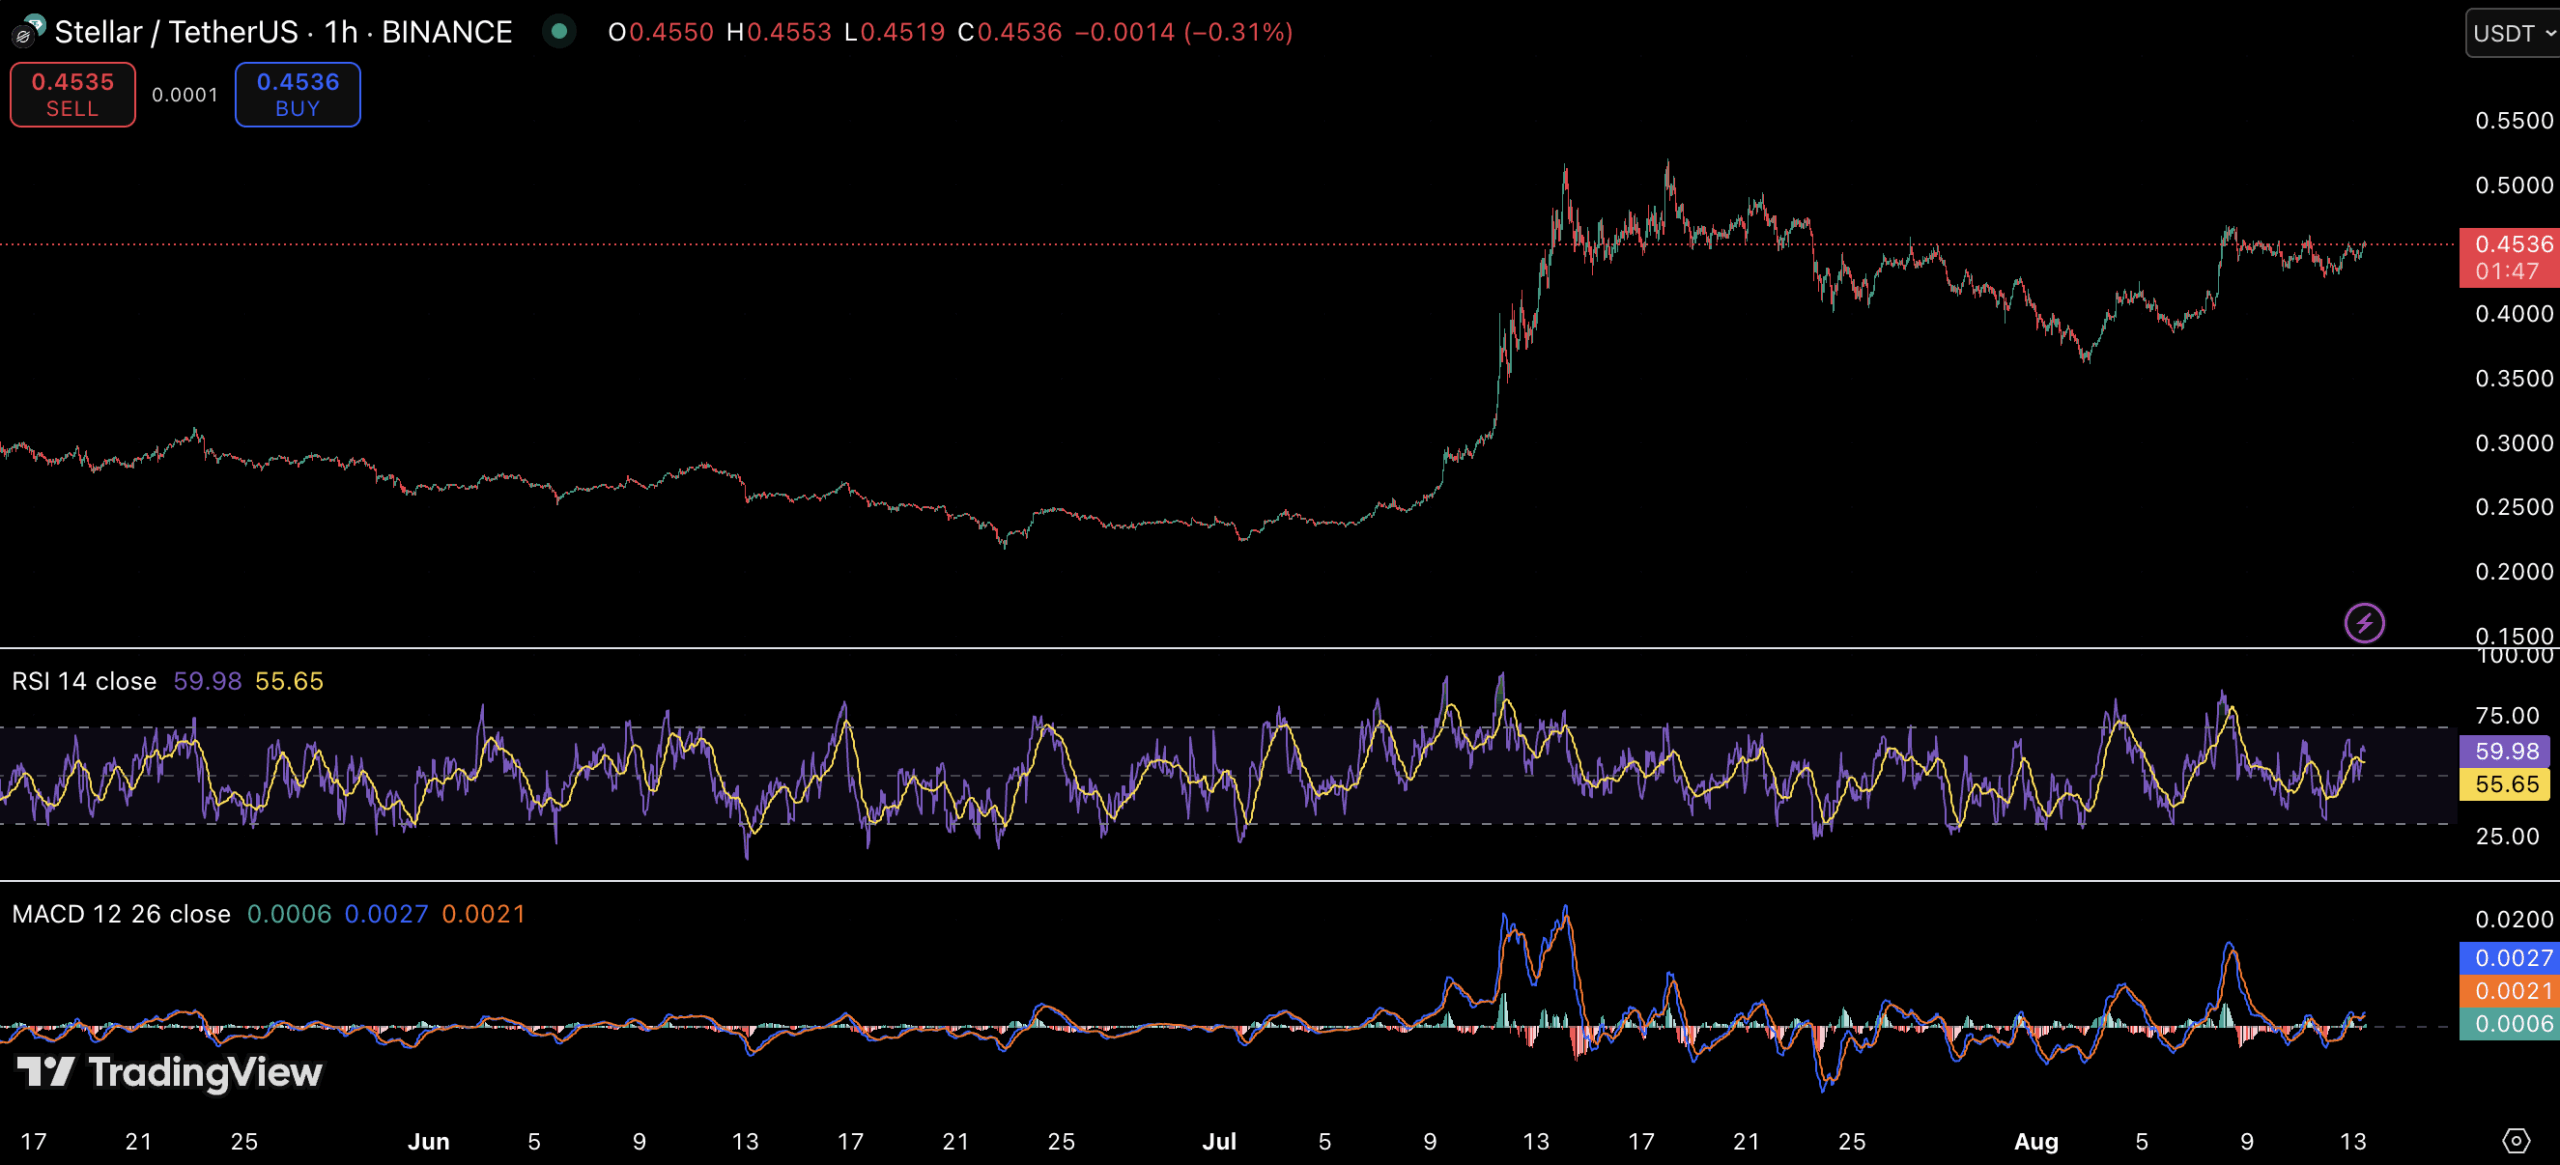Open chart settings hexagon gear icon
This screenshot has height=1165, width=2560.
tap(2515, 1140)
